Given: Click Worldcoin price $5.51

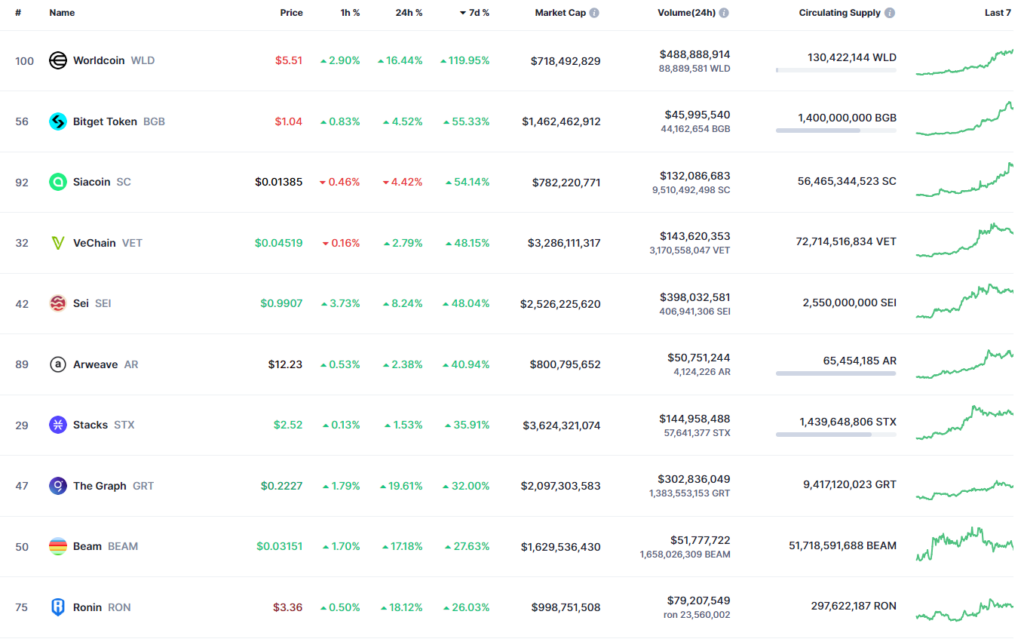Looking at the screenshot, I should pyautogui.click(x=289, y=61).
